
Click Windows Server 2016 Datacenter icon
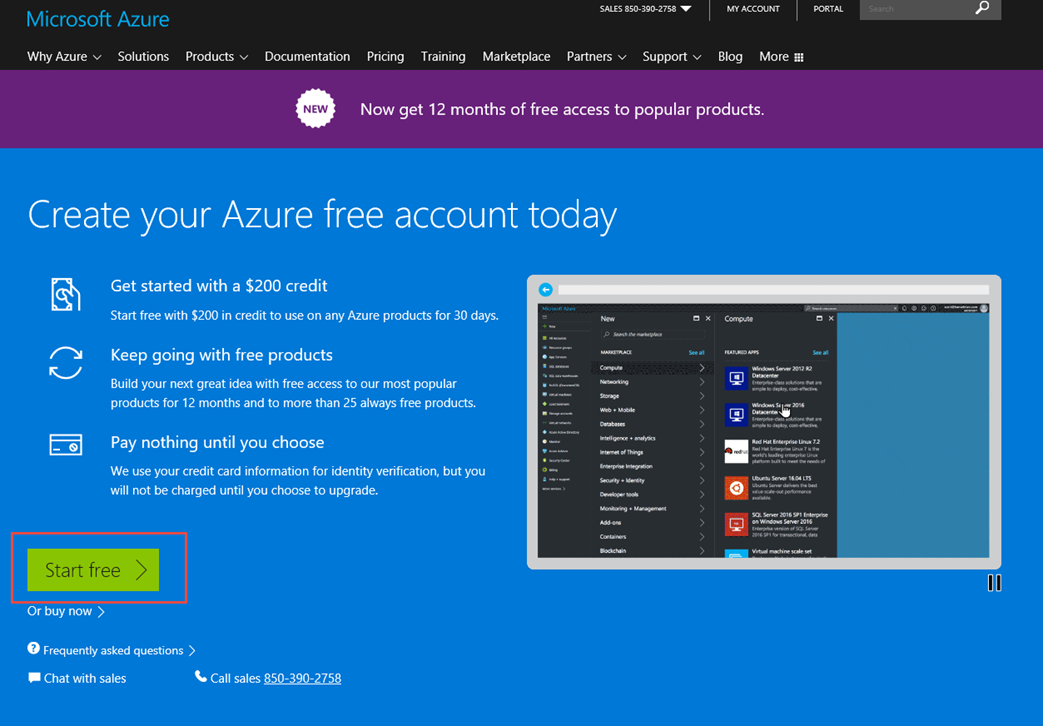point(736,415)
